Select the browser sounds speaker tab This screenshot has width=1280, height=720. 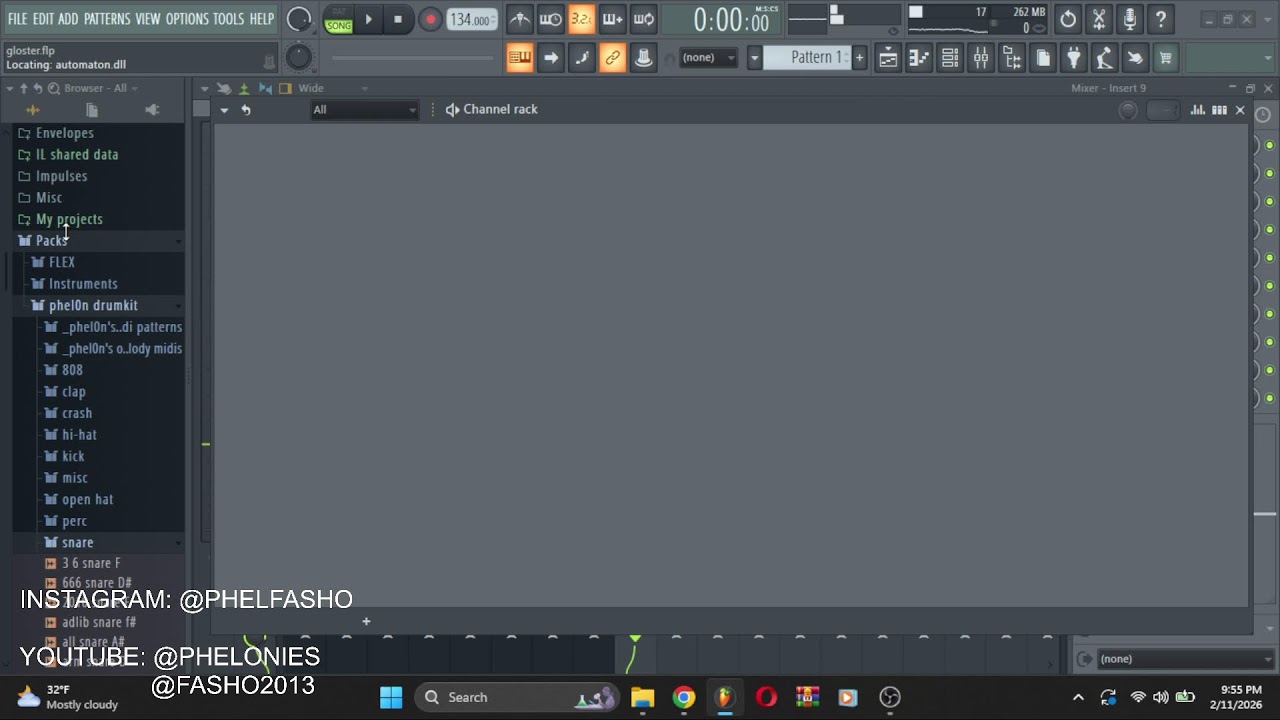(x=152, y=110)
